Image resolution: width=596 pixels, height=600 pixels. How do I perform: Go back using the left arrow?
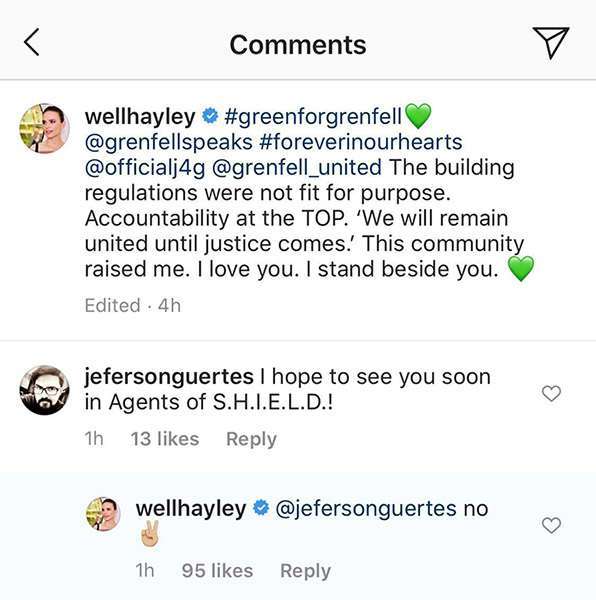click(x=32, y=42)
